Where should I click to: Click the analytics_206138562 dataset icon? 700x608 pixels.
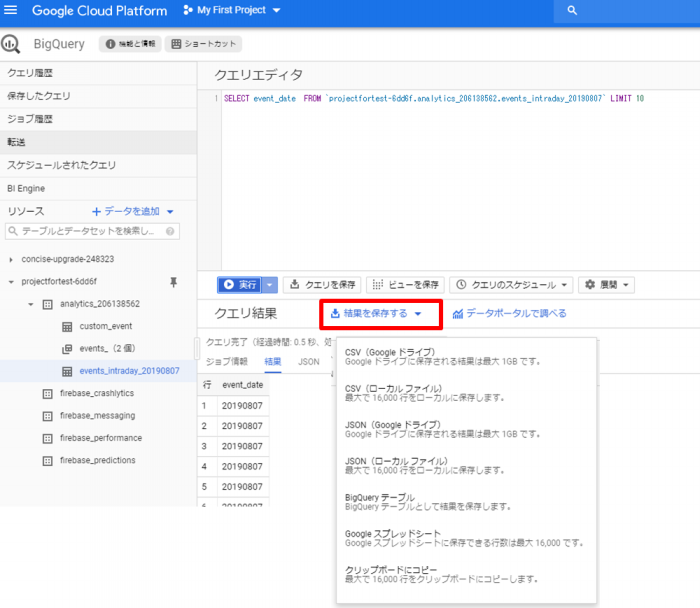click(x=47, y=304)
